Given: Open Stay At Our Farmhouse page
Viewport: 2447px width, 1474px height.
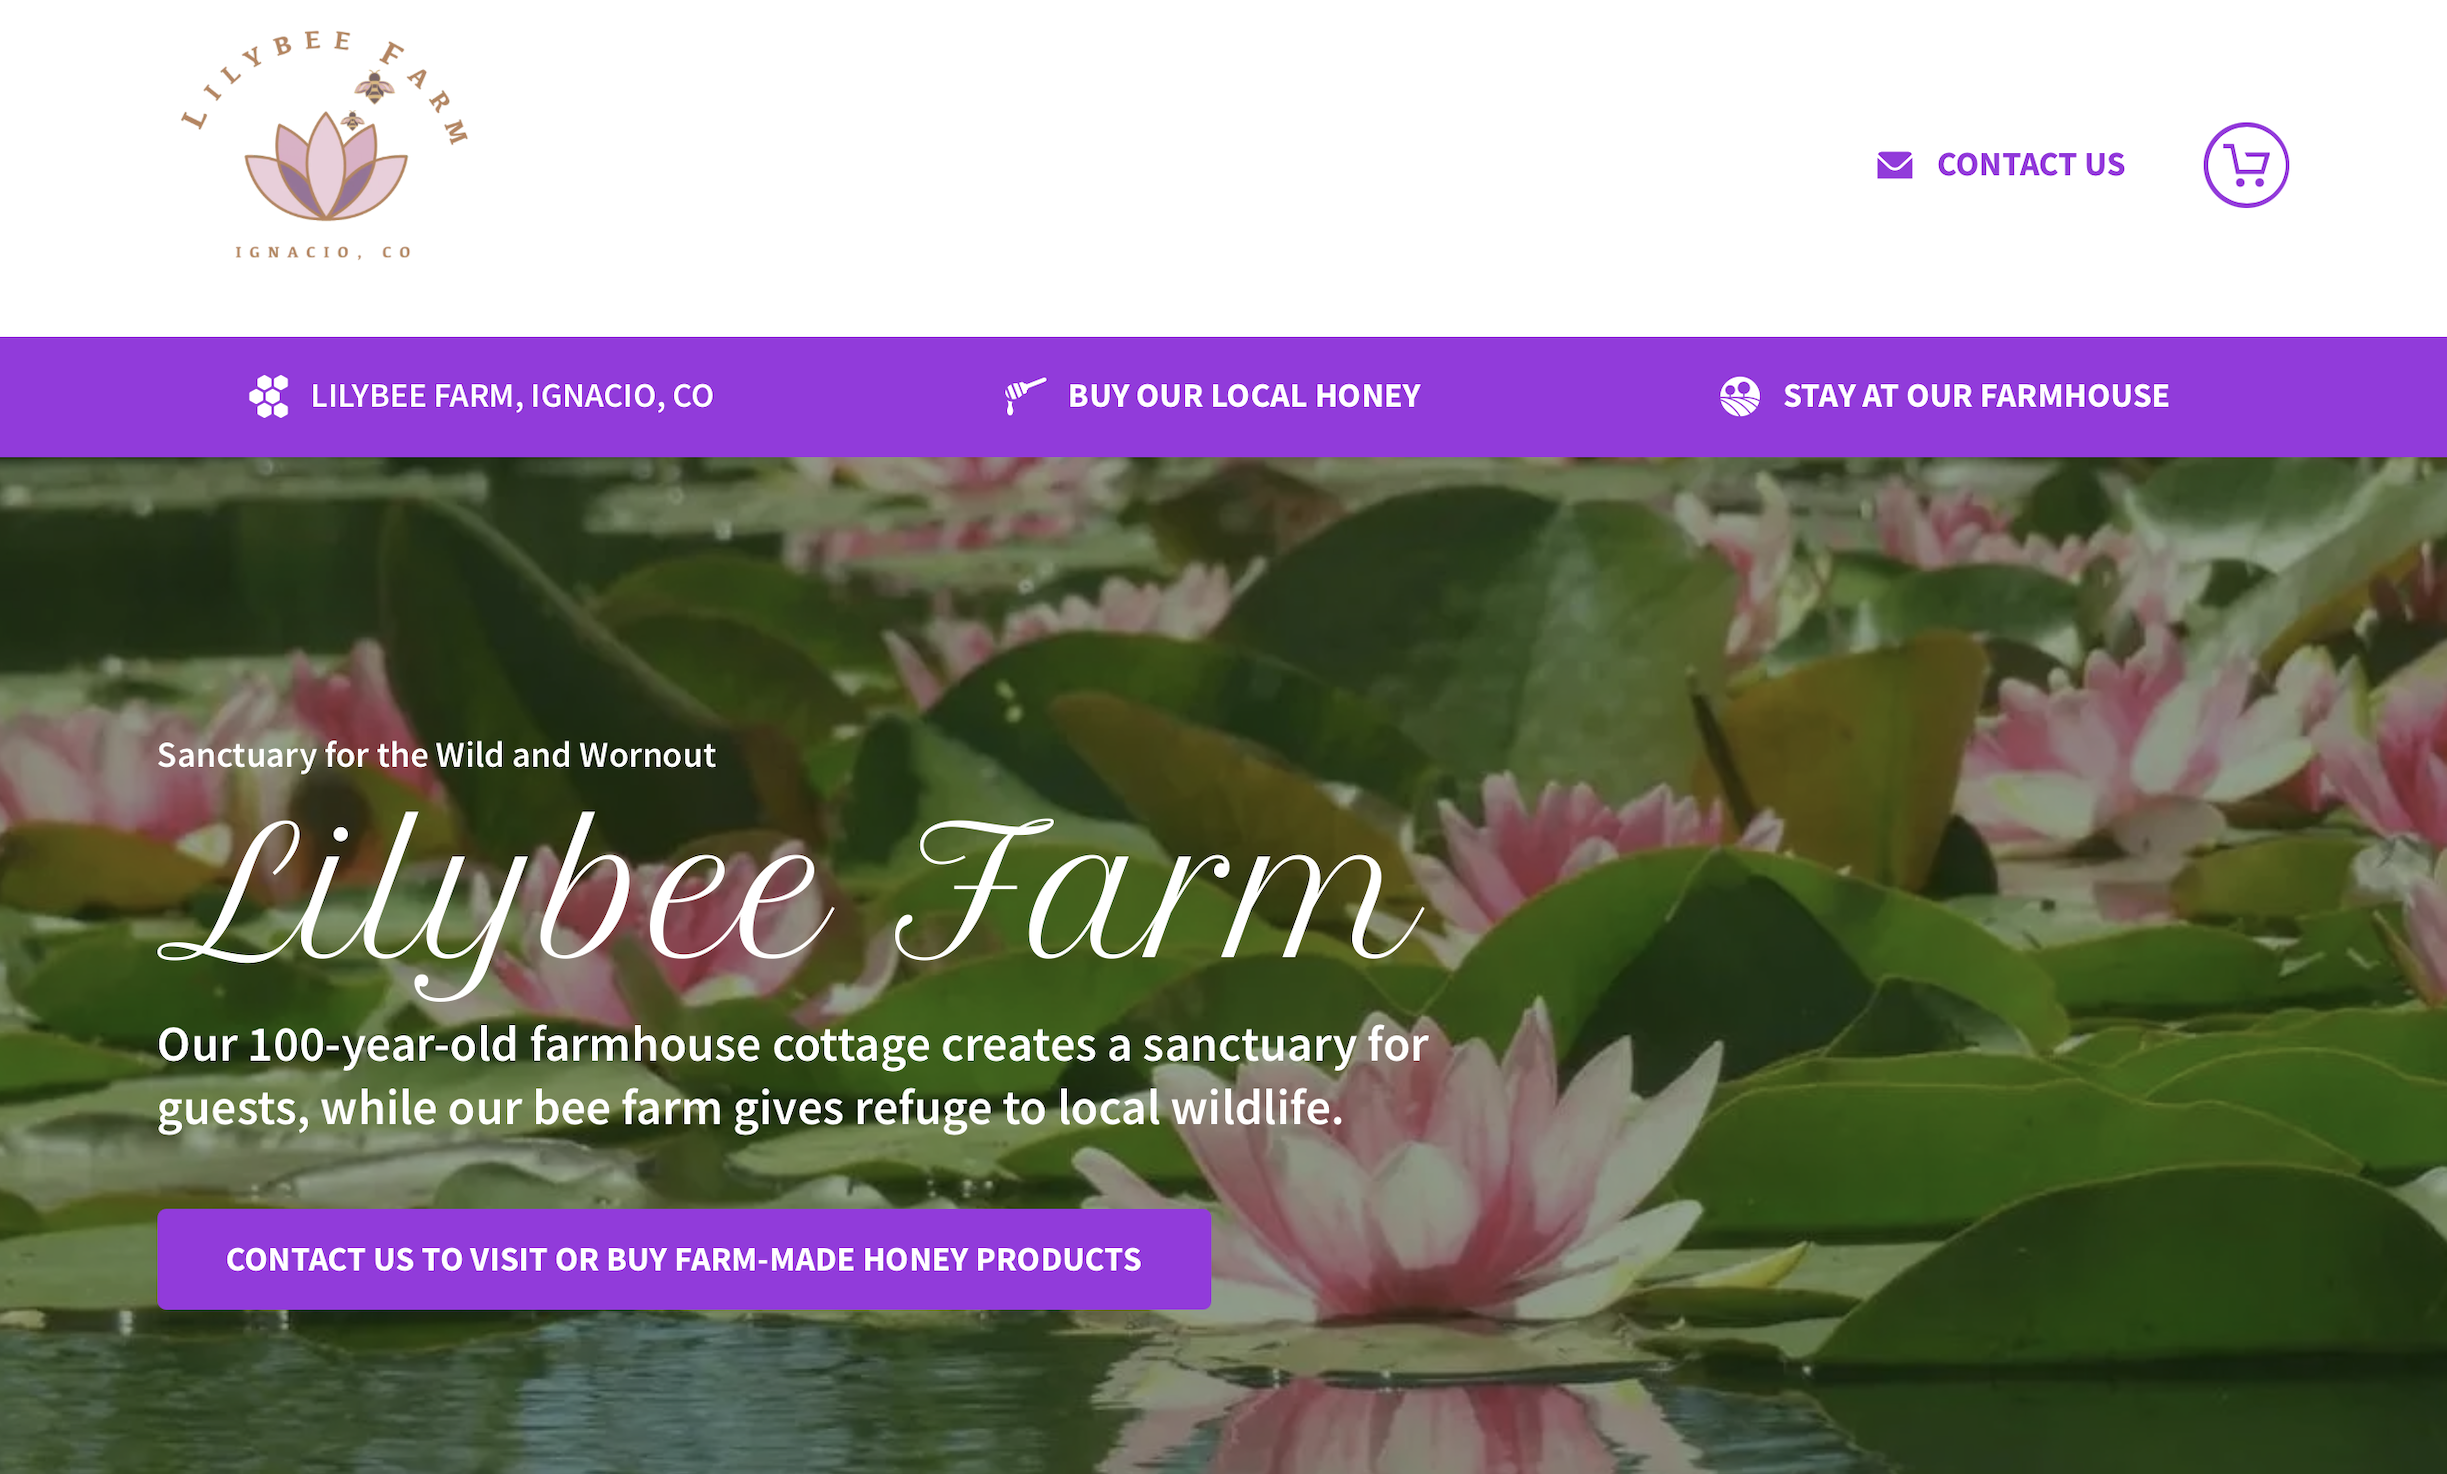Looking at the screenshot, I should point(1976,396).
